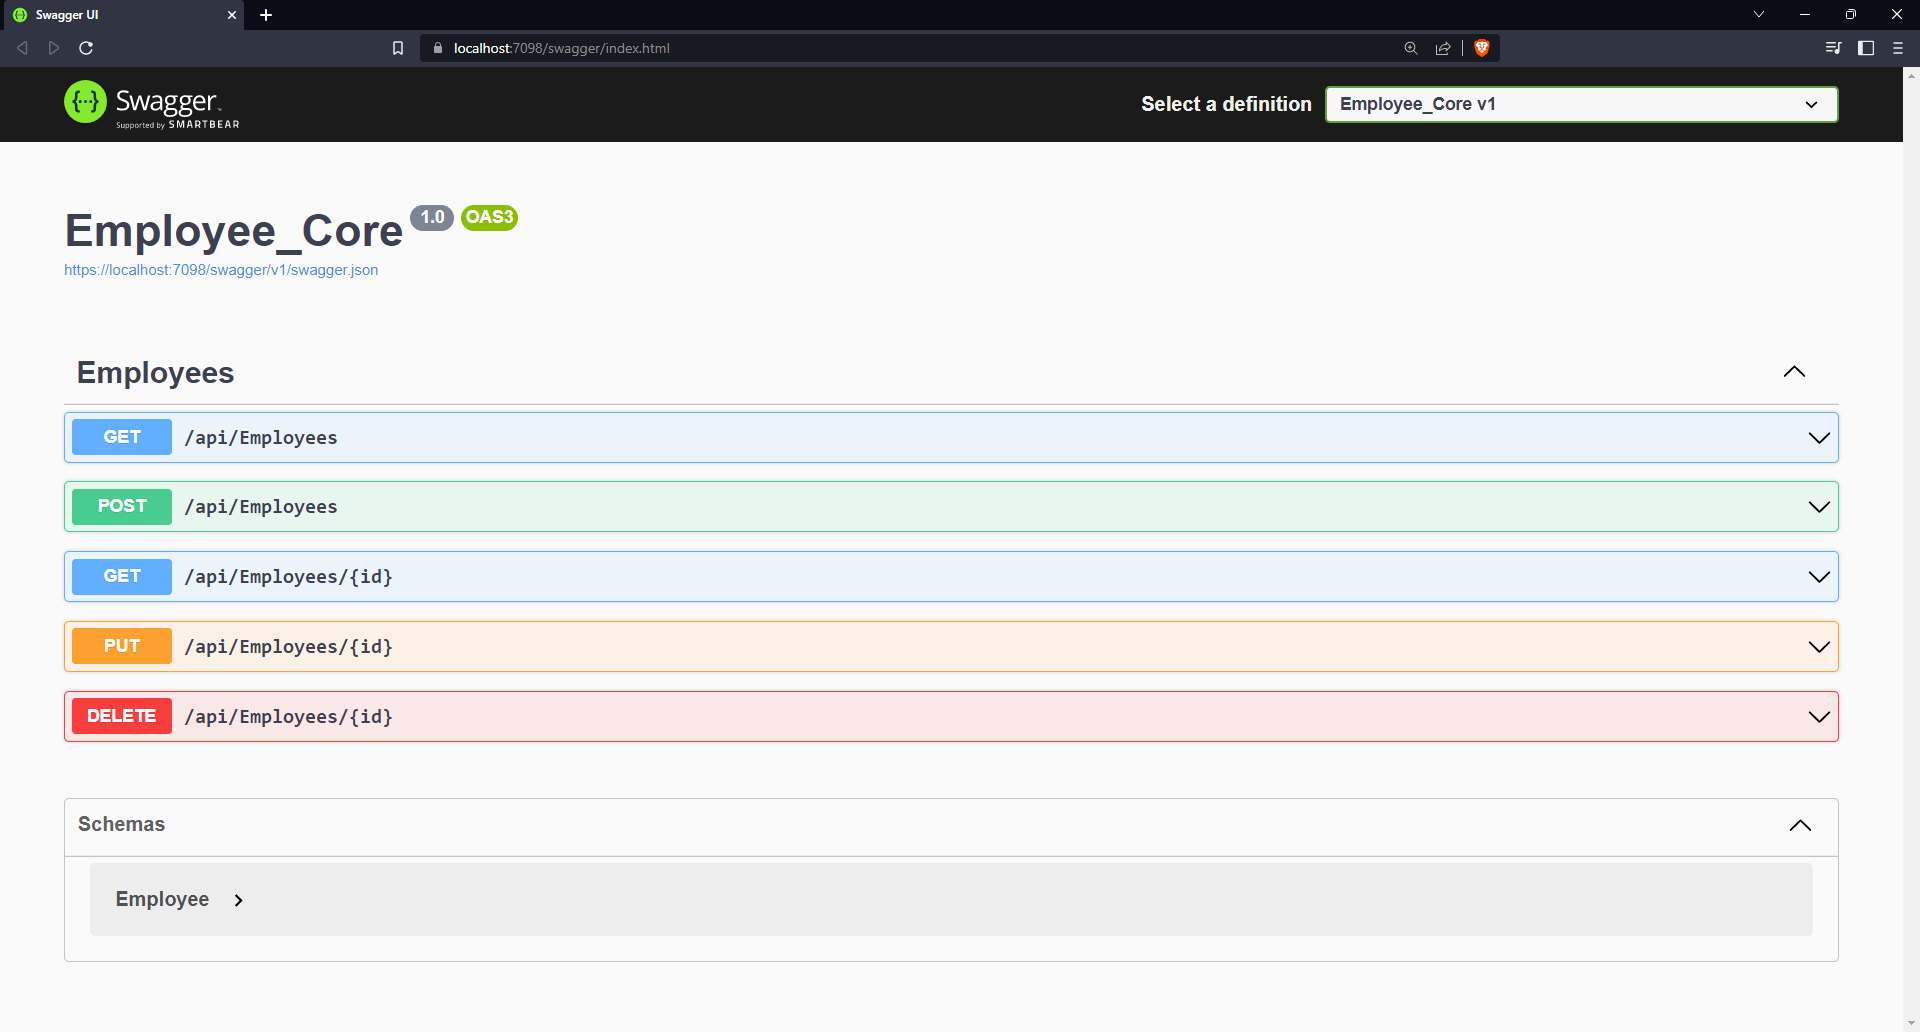Expand GET /api/Employees operation arrow

tap(1819, 438)
